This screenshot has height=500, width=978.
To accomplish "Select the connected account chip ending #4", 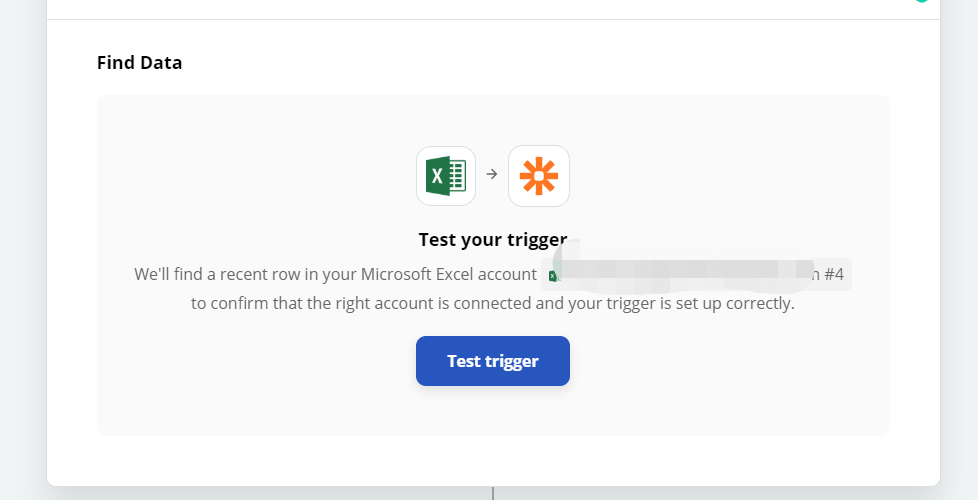I will [696, 274].
